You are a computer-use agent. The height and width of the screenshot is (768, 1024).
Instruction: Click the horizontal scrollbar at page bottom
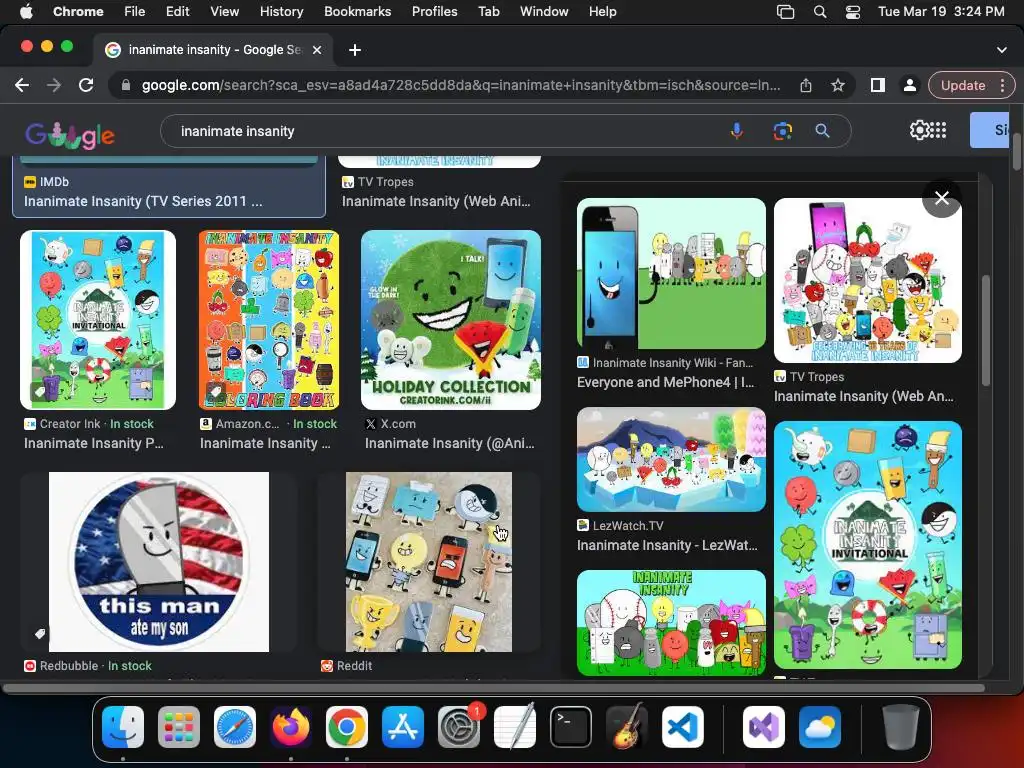(x=493, y=688)
